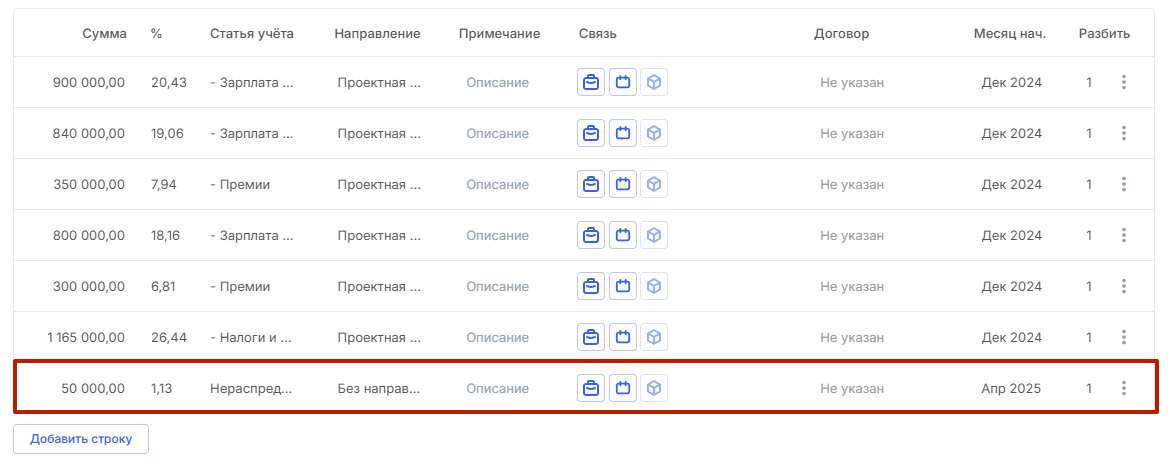Edit Описание note in 50 000,00 row
The height and width of the screenshot is (465, 1171).
point(497,388)
